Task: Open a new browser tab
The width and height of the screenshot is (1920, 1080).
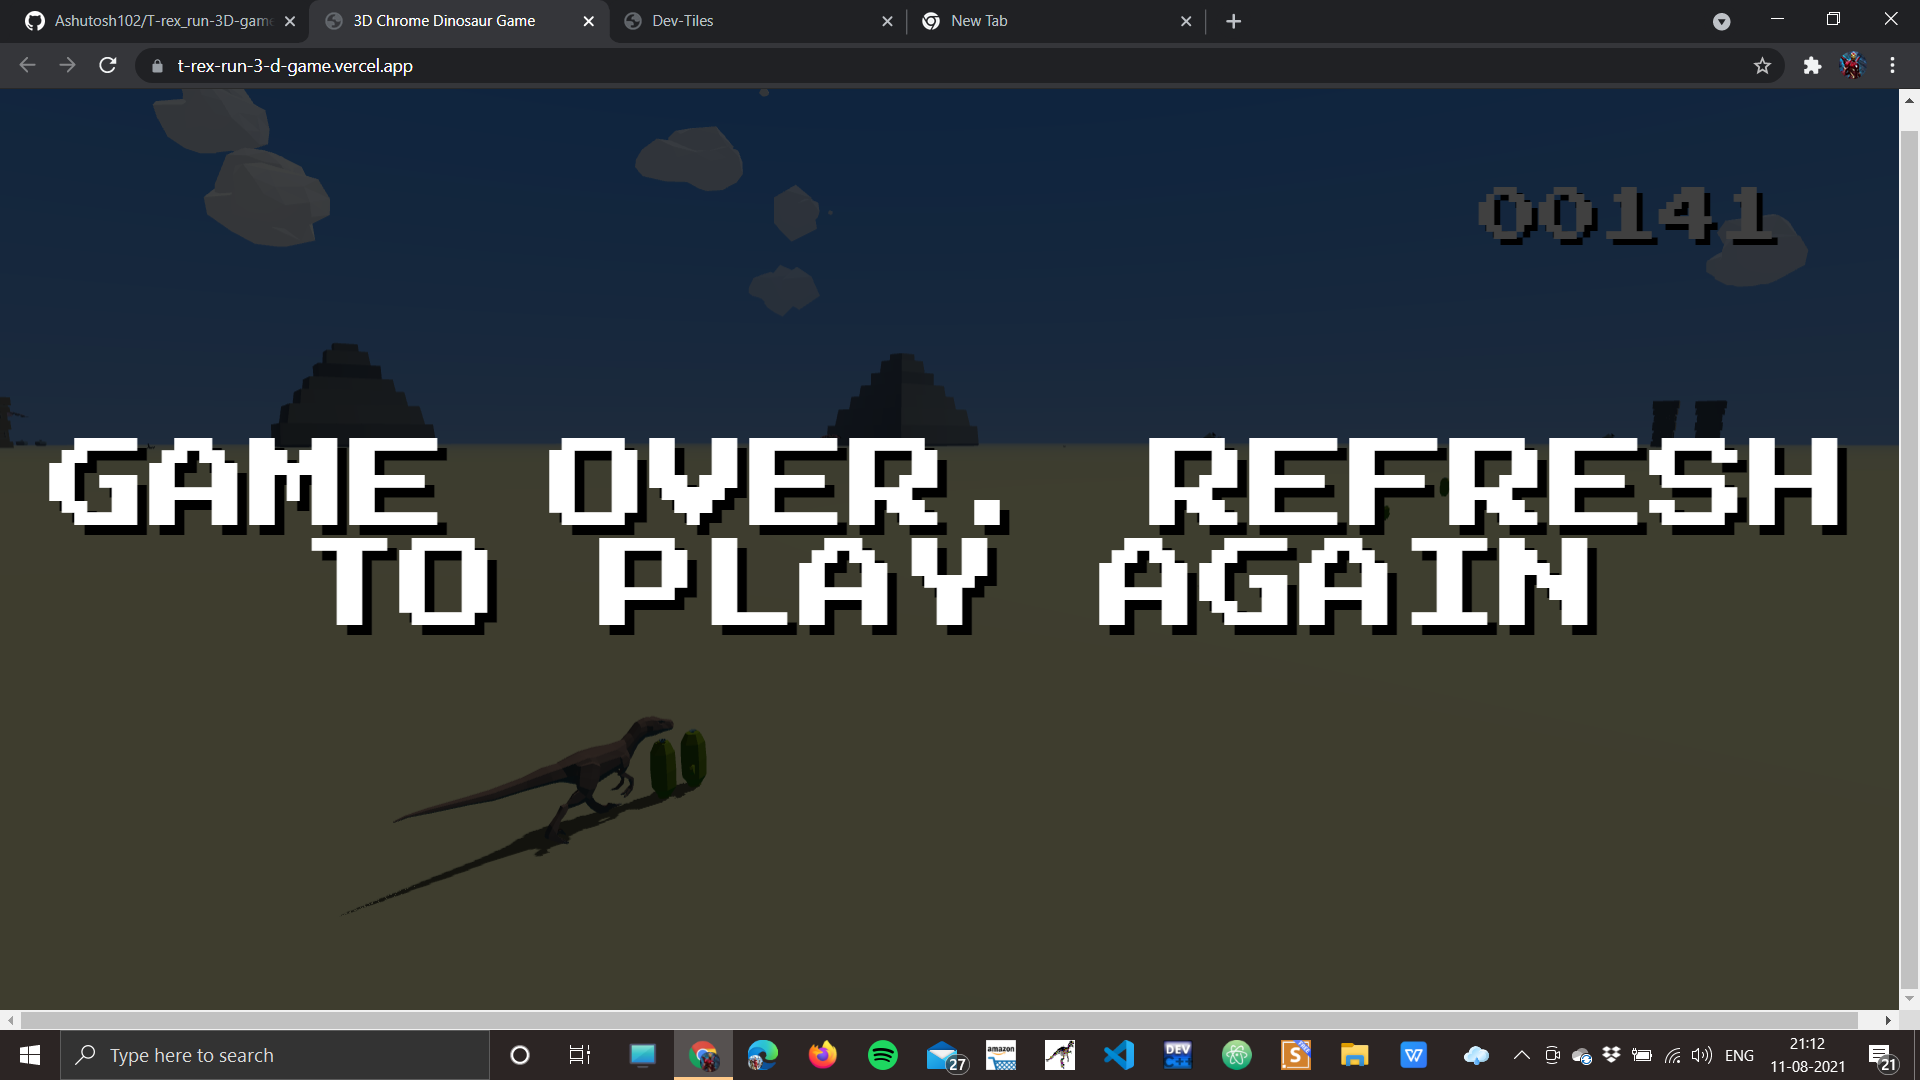Action: pos(1233,20)
